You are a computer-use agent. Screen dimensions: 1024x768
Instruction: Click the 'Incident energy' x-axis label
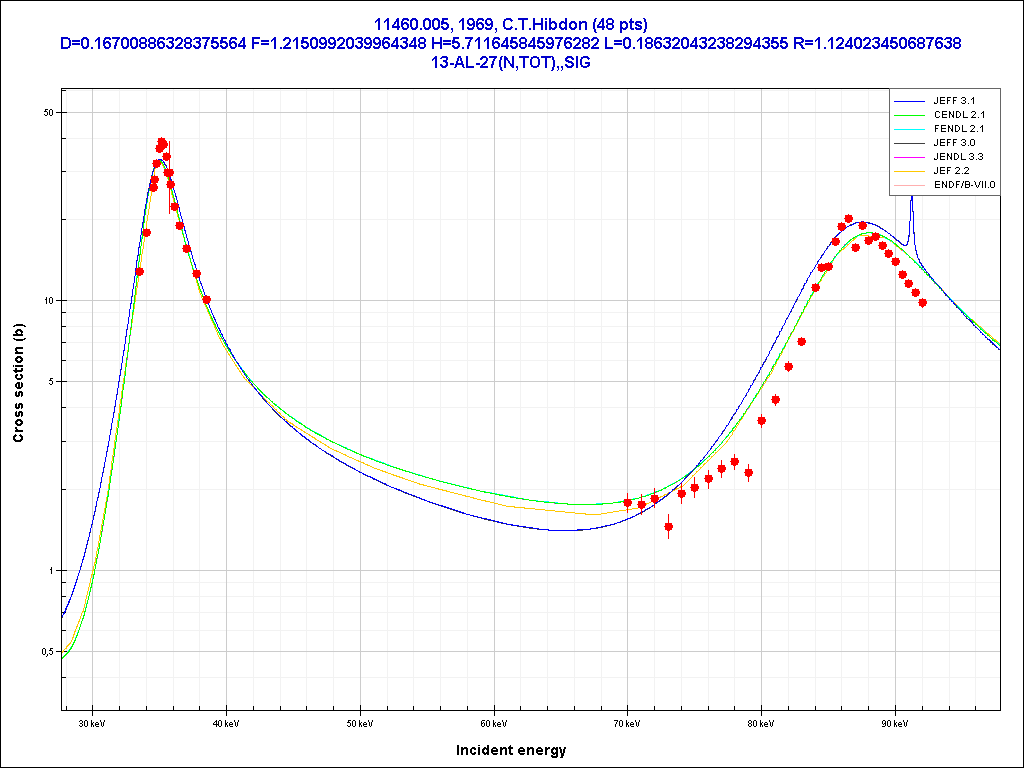tap(510, 750)
